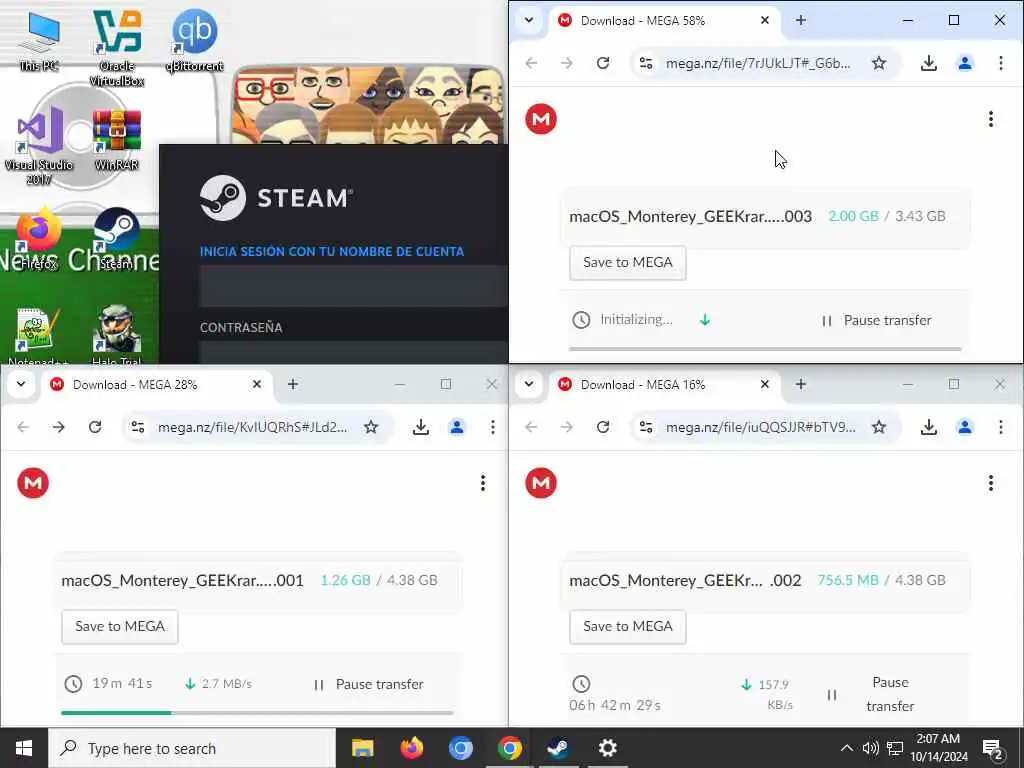The height and width of the screenshot is (768, 1024).
Task: Click the .001 download progress bar
Action: [257, 712]
